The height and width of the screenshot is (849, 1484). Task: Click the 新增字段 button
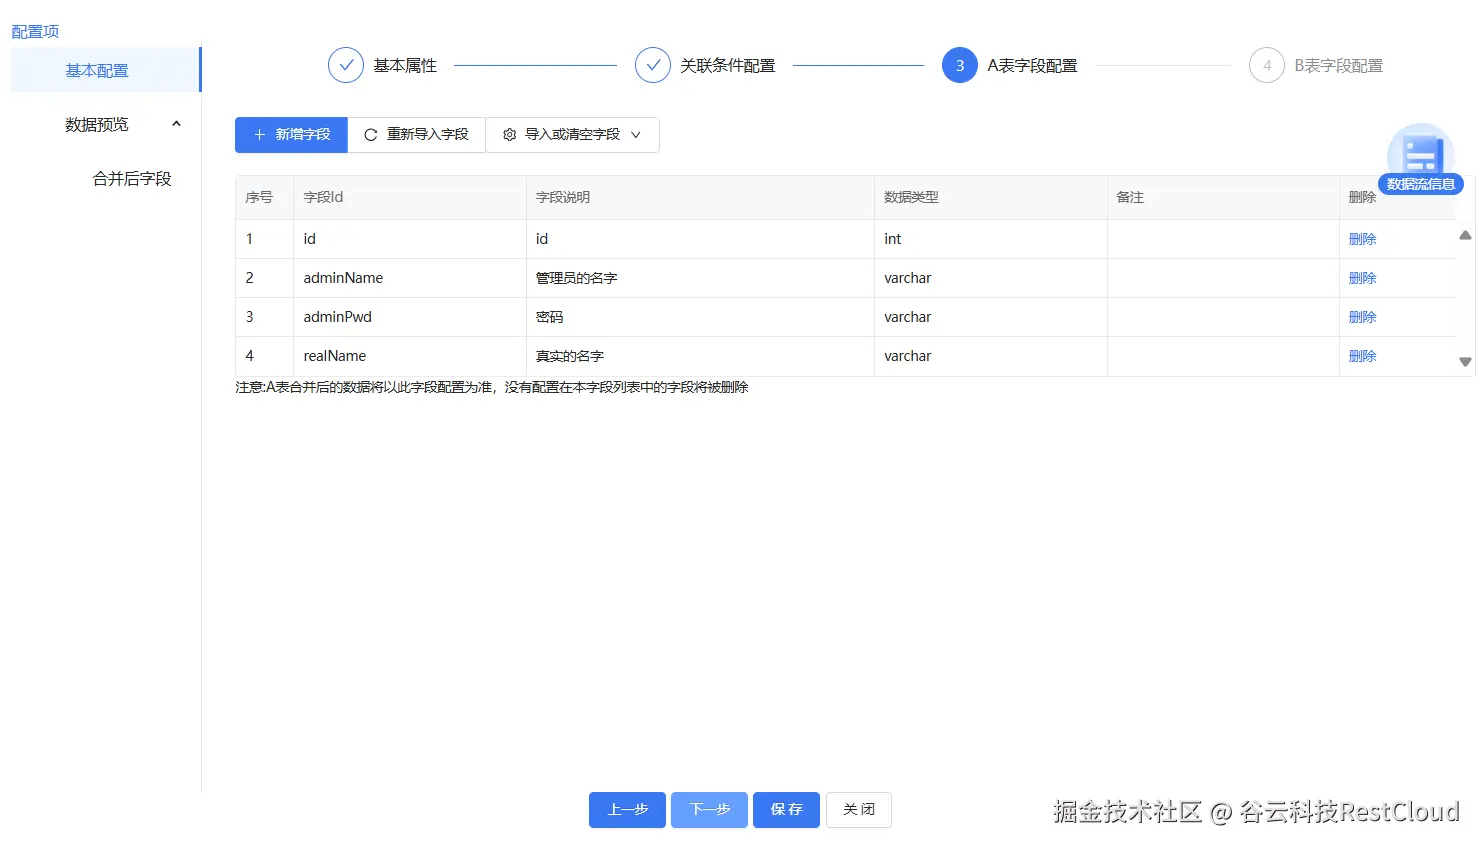click(x=291, y=135)
